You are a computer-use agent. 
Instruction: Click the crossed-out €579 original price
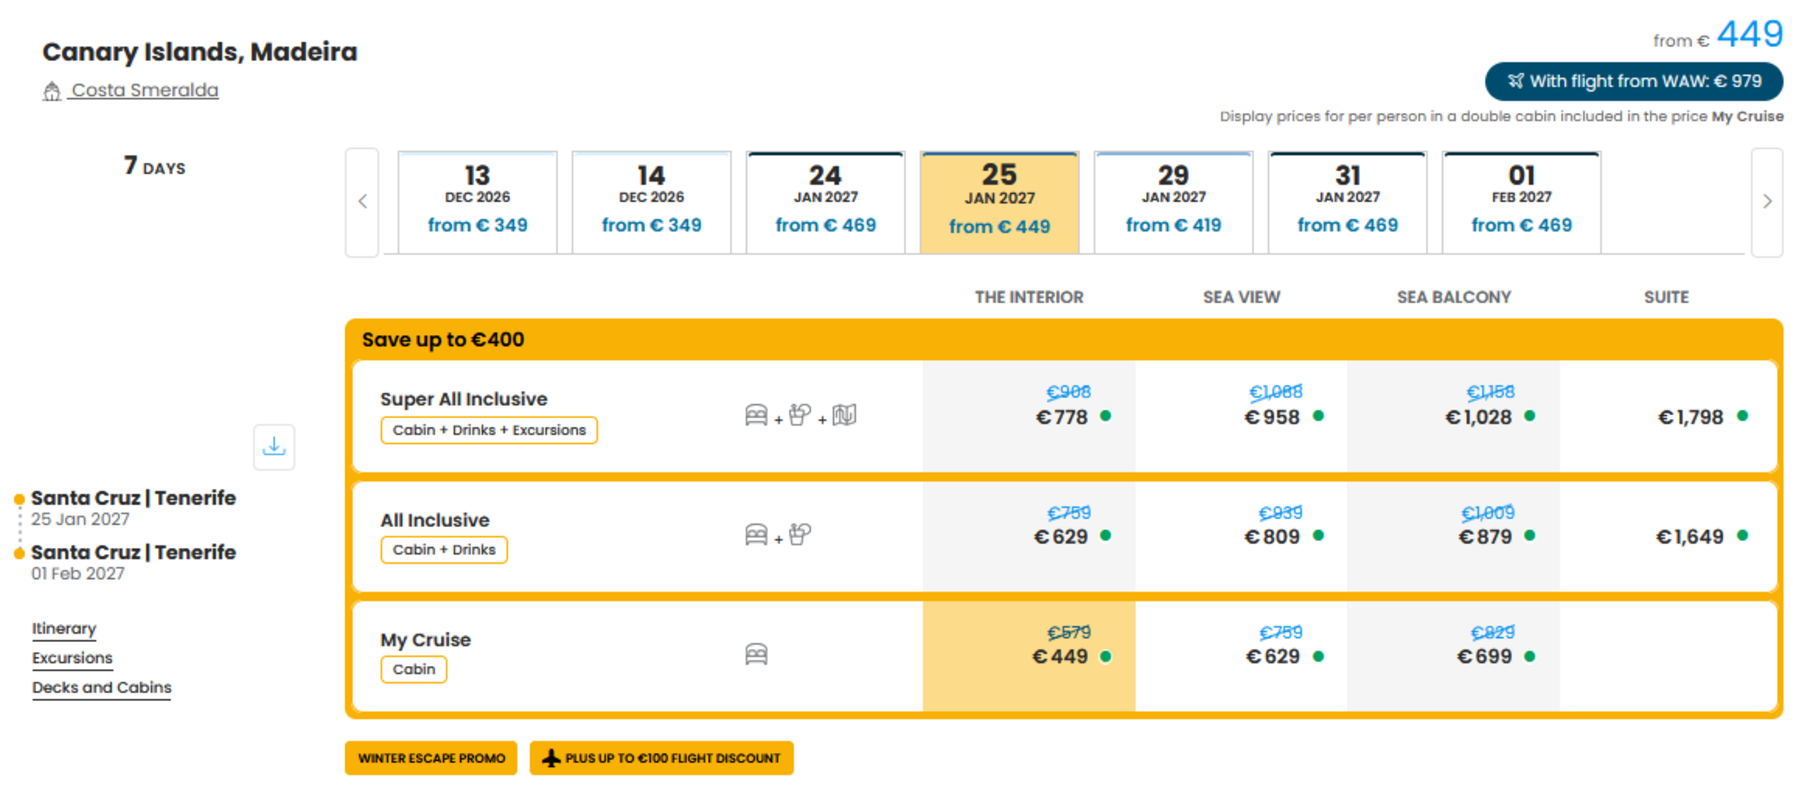click(1069, 632)
